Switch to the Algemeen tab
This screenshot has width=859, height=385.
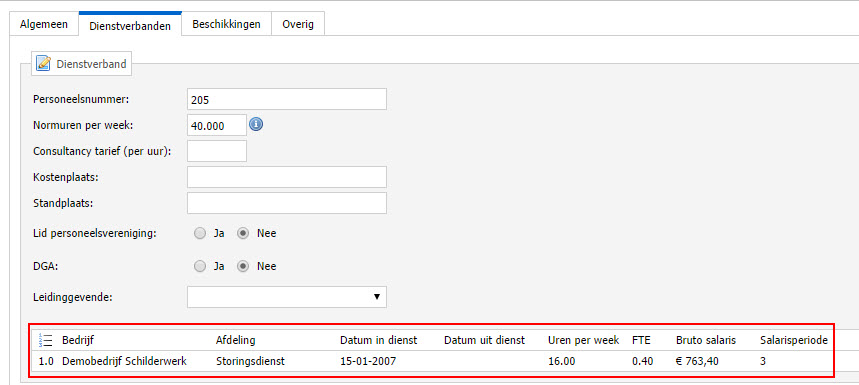[44, 24]
